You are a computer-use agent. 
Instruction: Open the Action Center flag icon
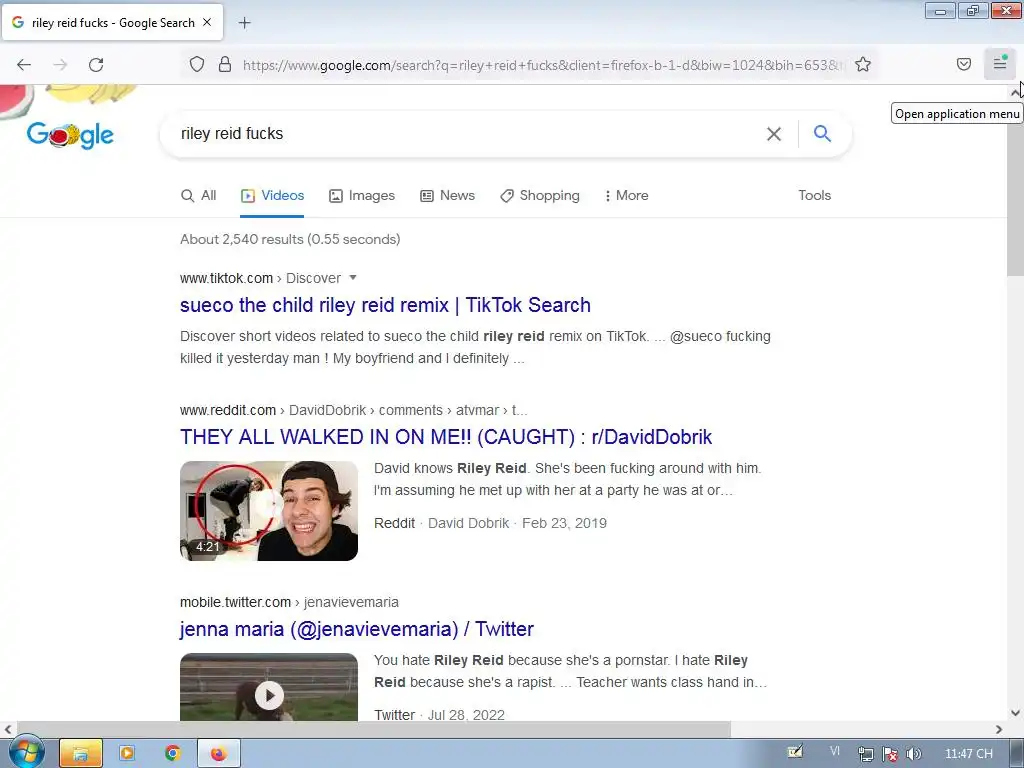890,754
